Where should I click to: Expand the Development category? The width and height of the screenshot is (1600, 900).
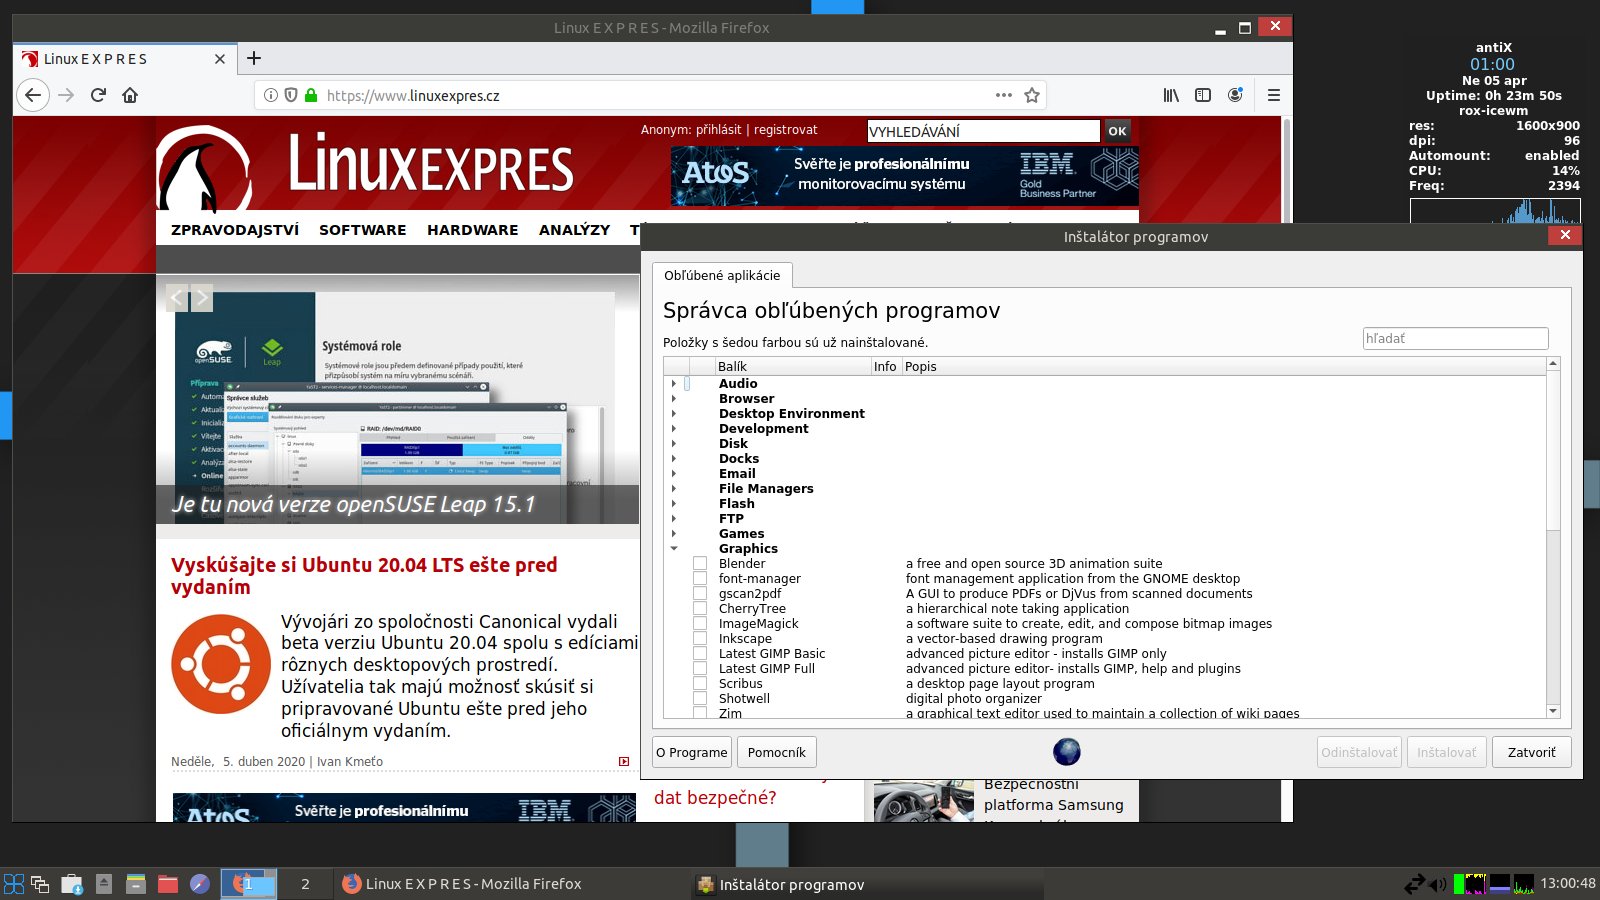[673, 429]
